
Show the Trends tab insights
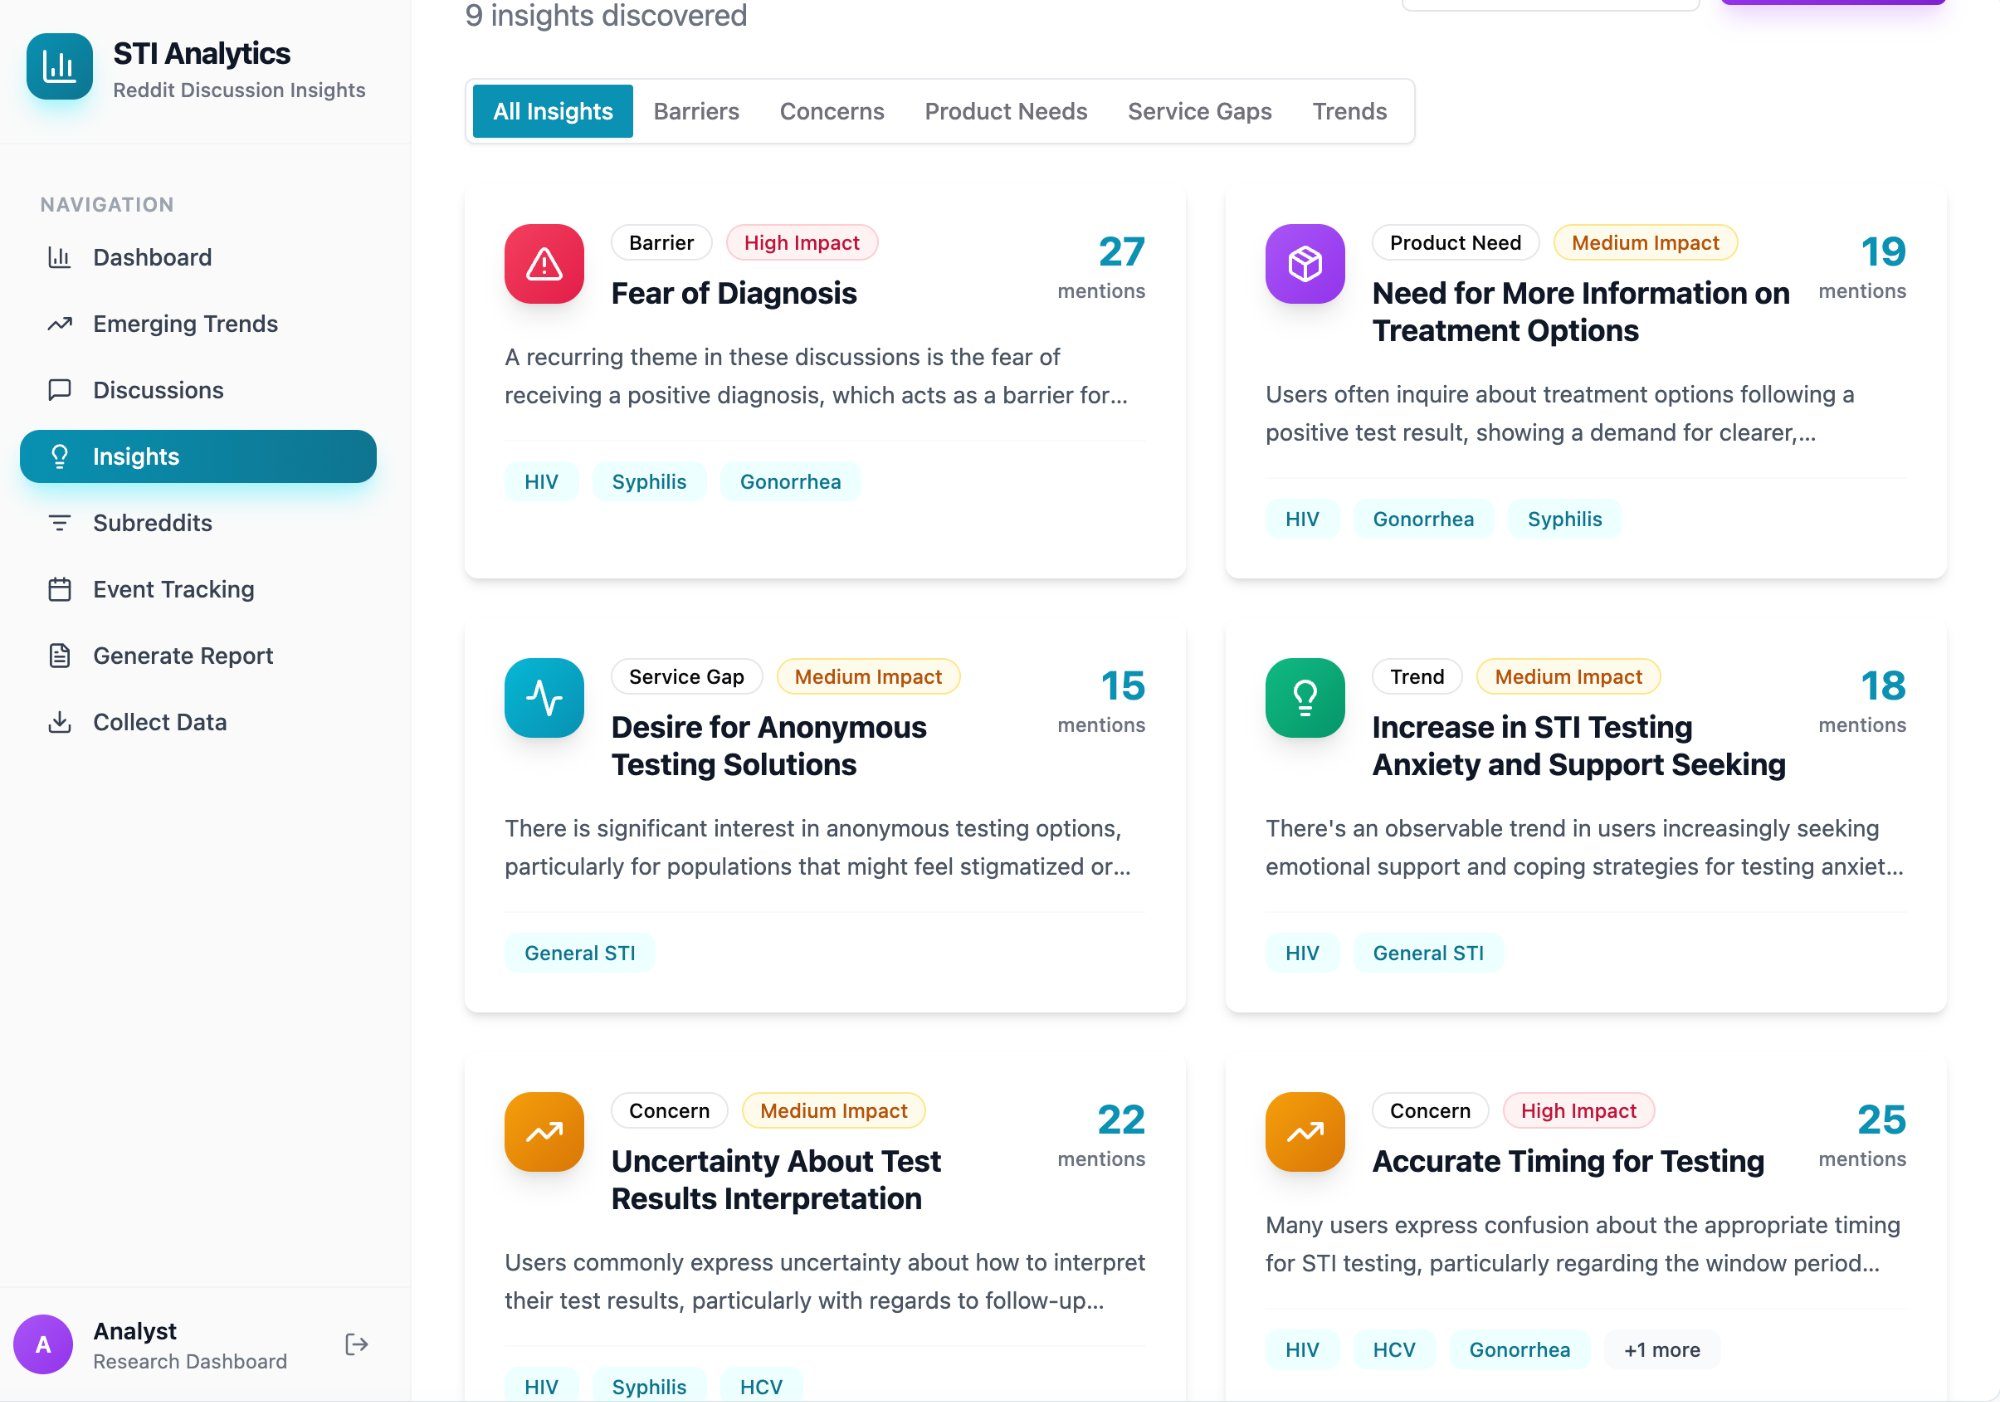[1349, 111]
